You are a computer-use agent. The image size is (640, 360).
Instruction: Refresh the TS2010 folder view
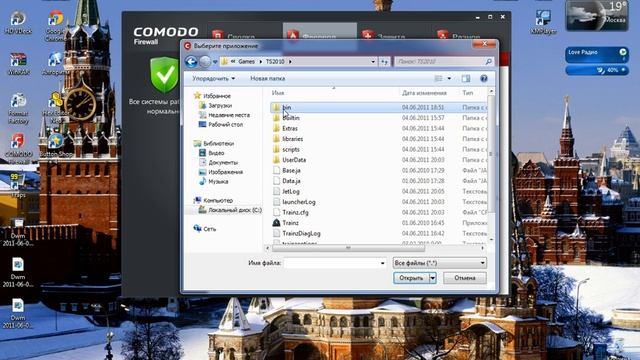coord(384,62)
